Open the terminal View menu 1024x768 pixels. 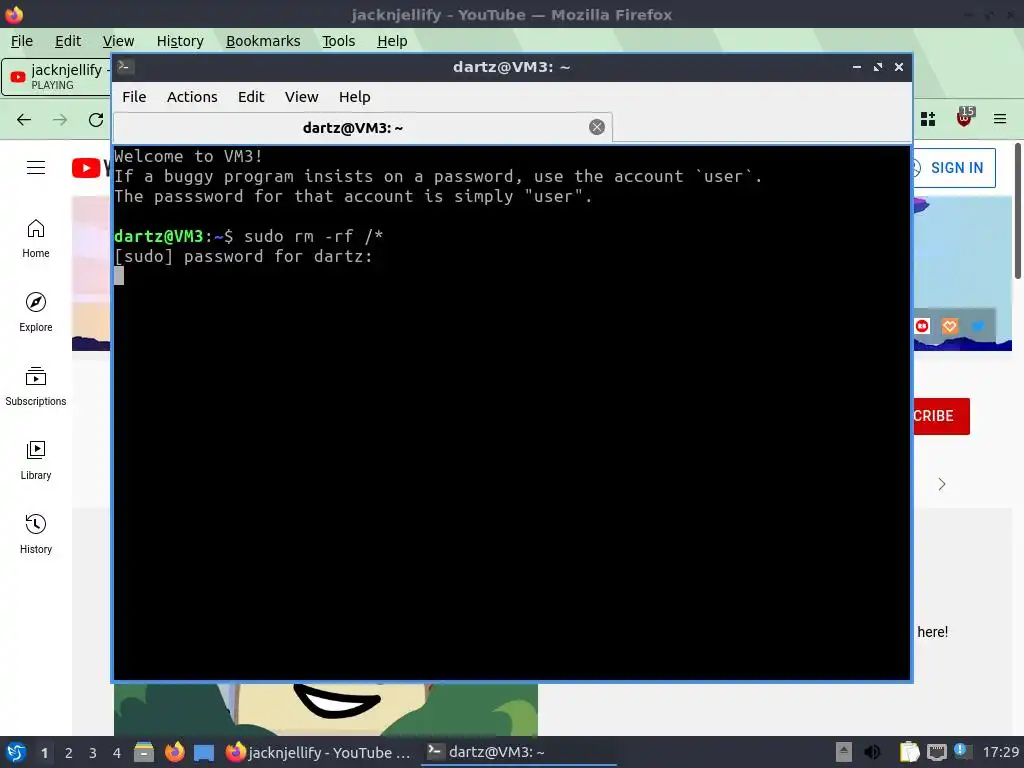pyautogui.click(x=301, y=97)
